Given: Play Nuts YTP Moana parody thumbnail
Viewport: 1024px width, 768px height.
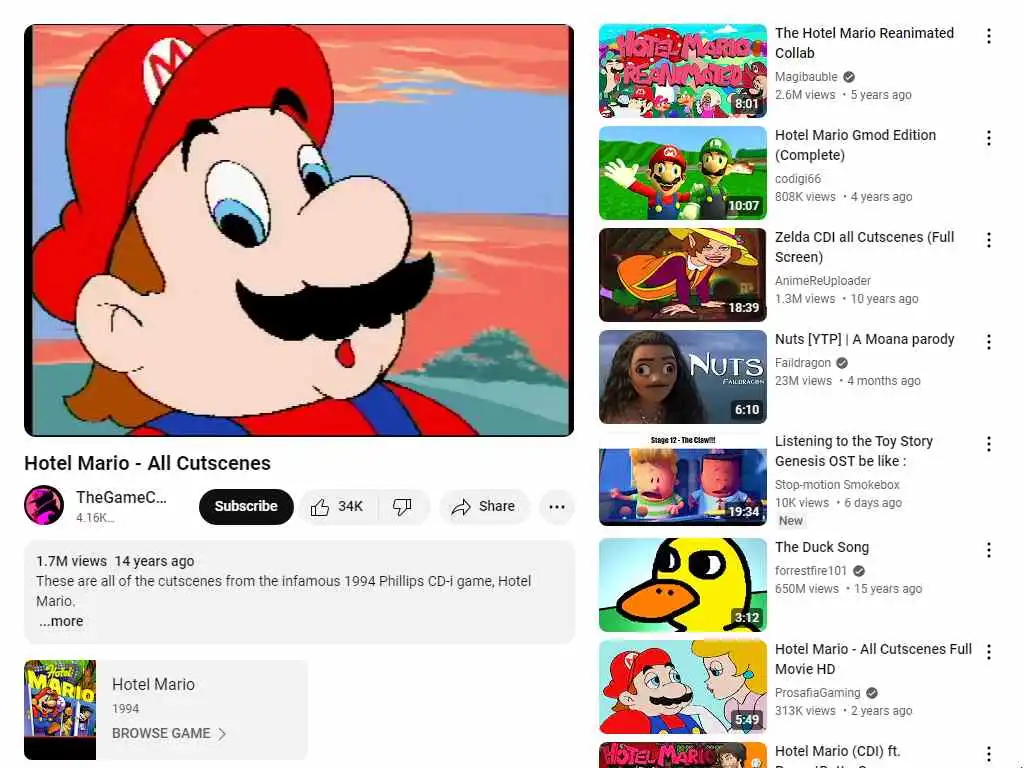Looking at the screenshot, I should (x=682, y=377).
